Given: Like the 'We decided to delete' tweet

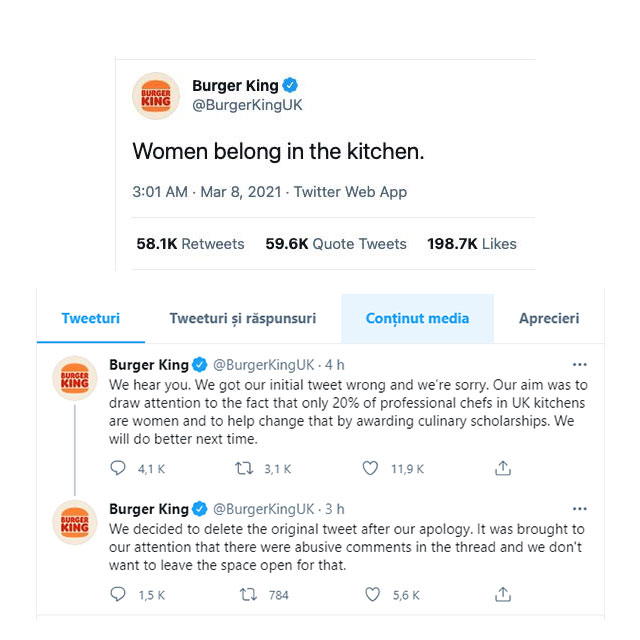Looking at the screenshot, I should click(x=374, y=595).
